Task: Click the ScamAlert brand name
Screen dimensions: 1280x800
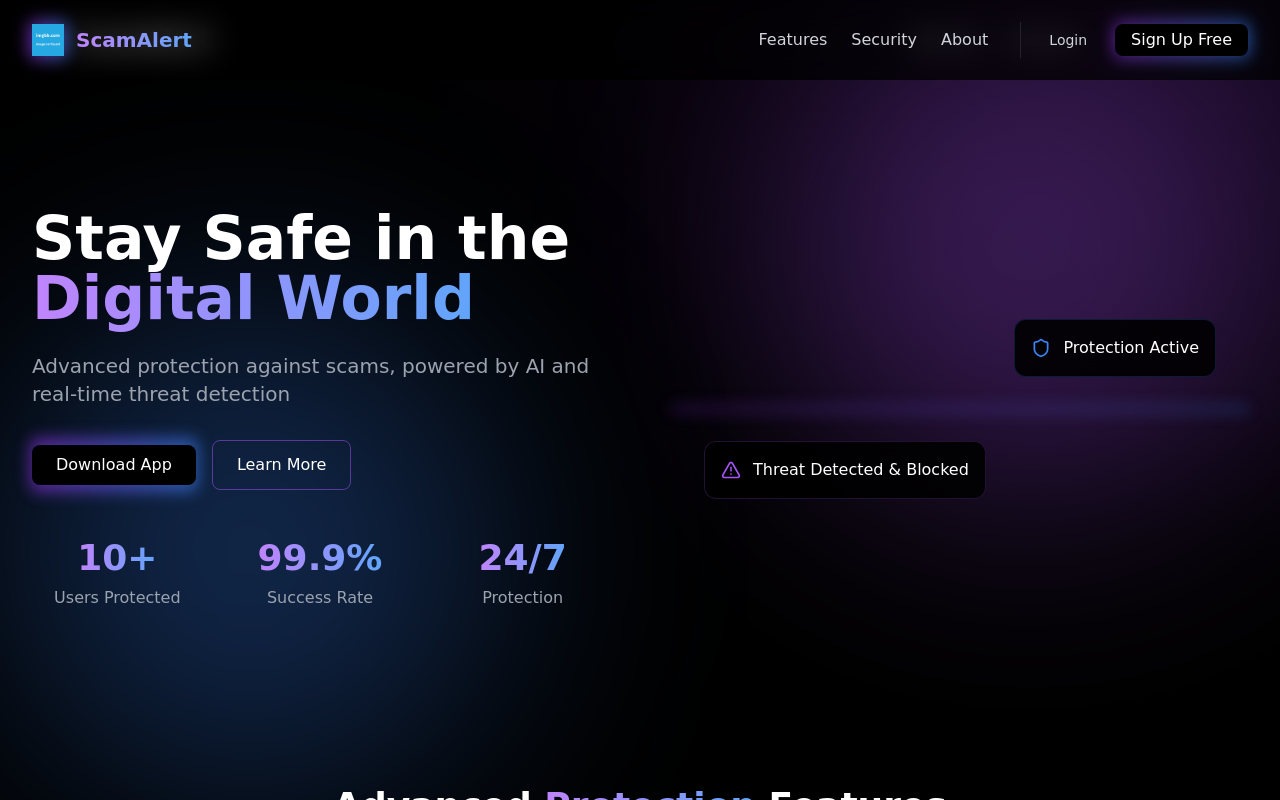Action: [x=134, y=40]
